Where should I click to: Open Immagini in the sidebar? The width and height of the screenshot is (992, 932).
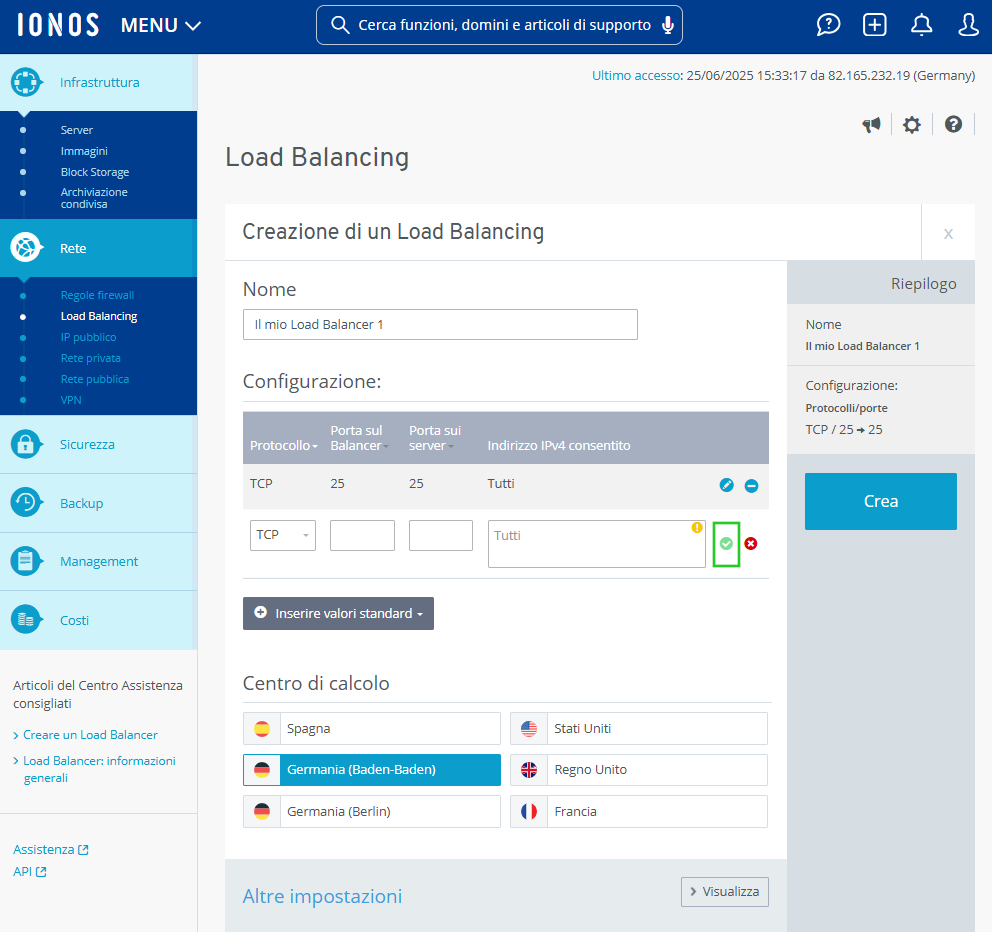click(x=84, y=151)
